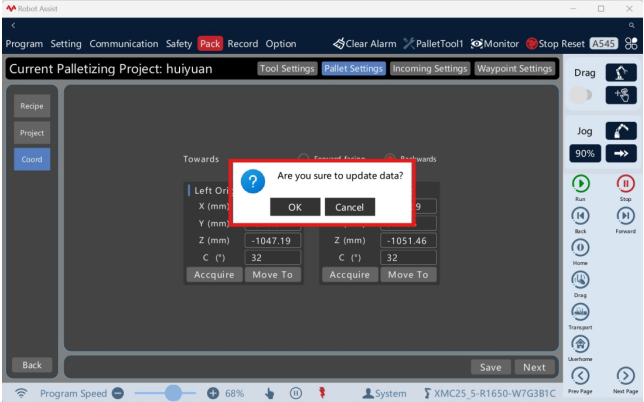
Task: Click the right C (°) field showing 32
Action: click(408, 257)
